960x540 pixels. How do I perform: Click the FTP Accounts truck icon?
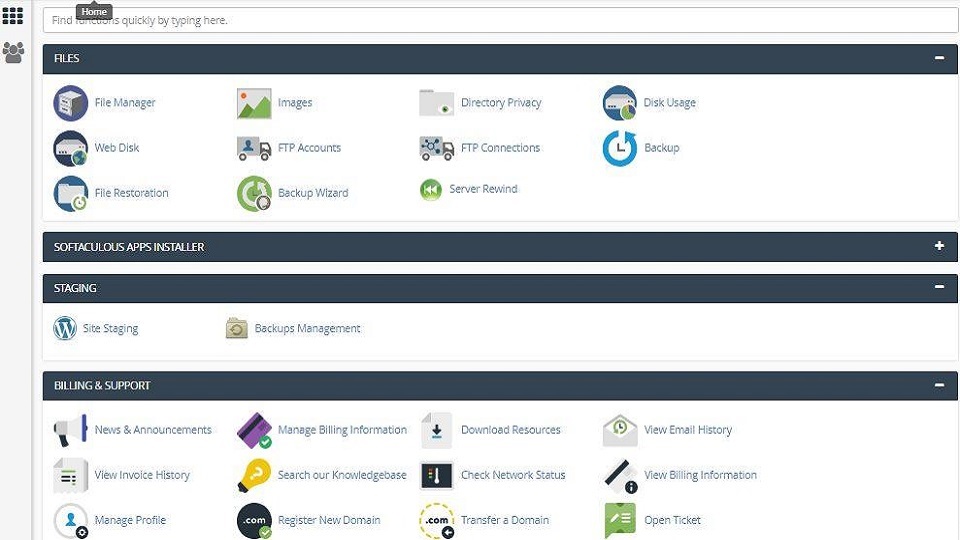254,148
